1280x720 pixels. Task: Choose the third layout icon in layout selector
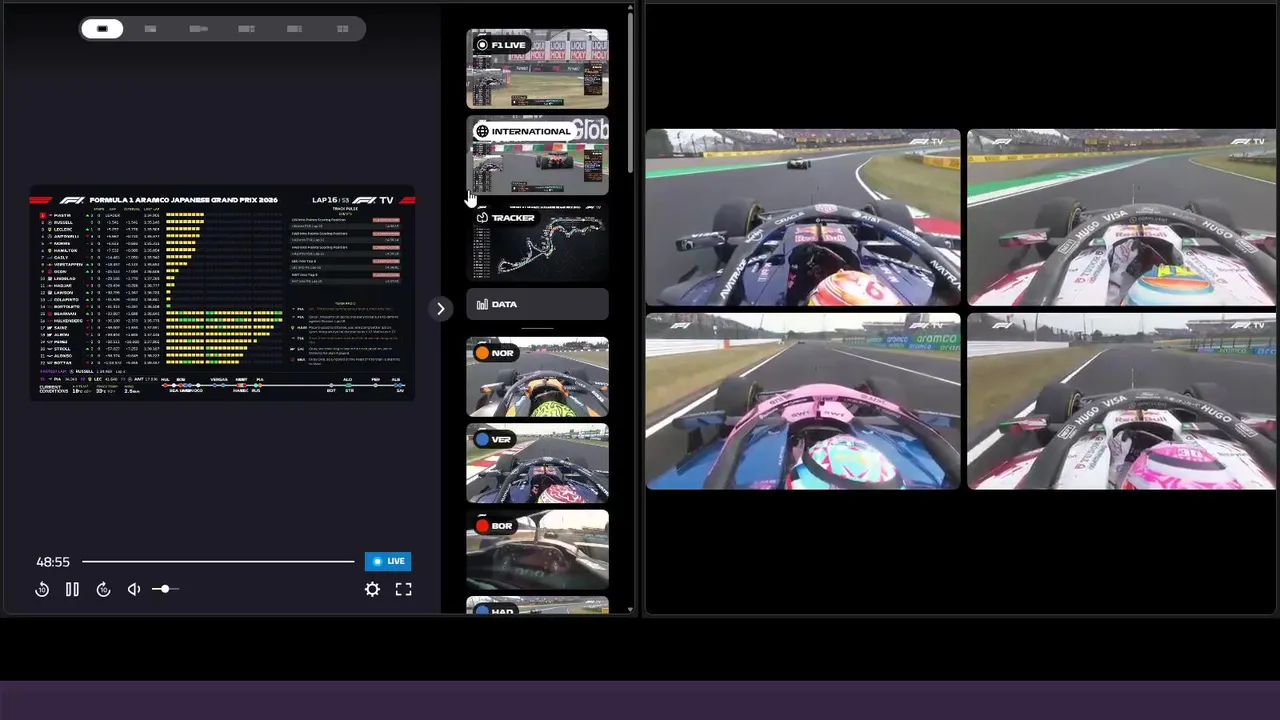point(198,29)
